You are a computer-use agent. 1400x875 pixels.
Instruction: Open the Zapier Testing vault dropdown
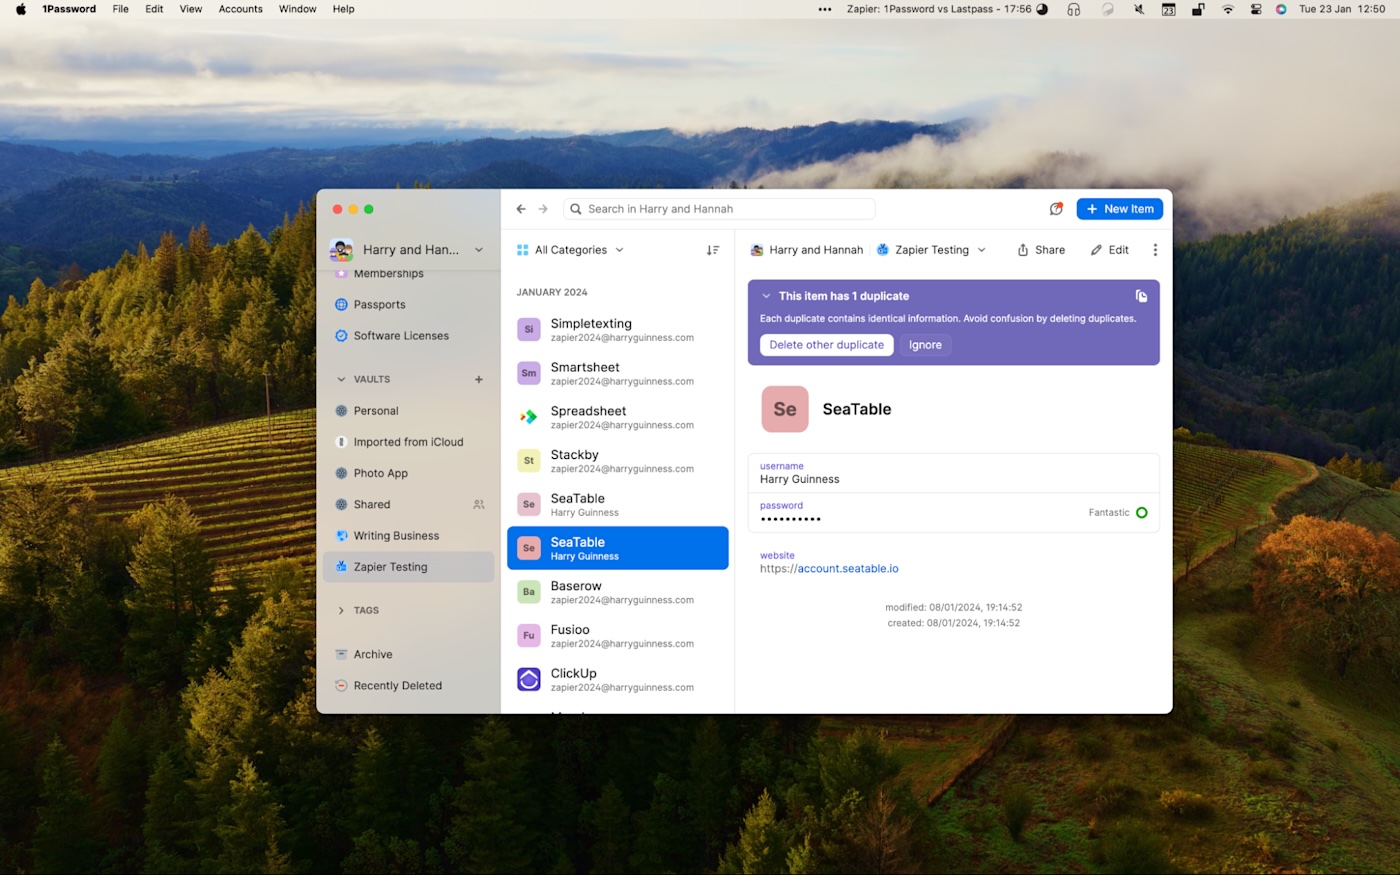(931, 250)
